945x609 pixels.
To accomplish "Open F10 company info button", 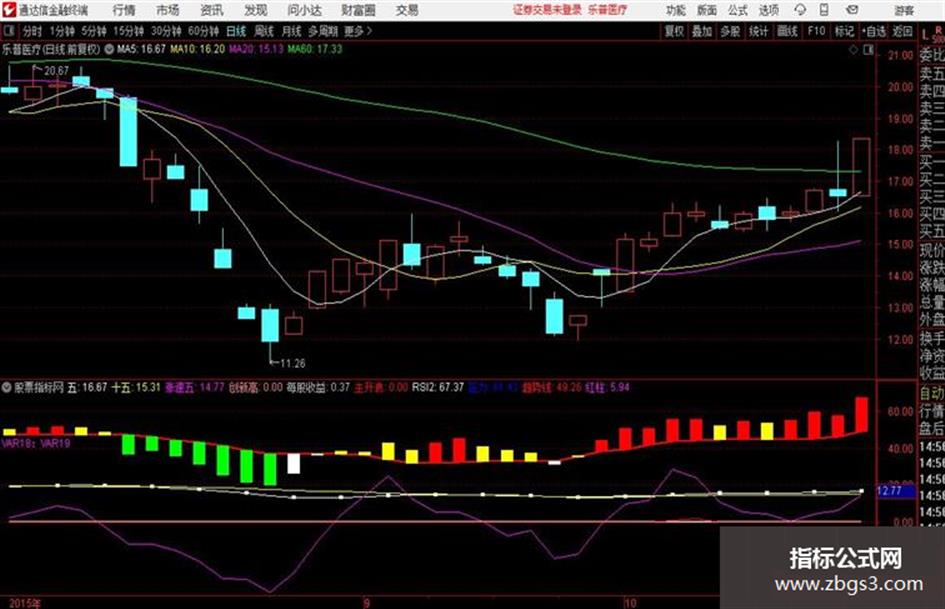I will [816, 31].
